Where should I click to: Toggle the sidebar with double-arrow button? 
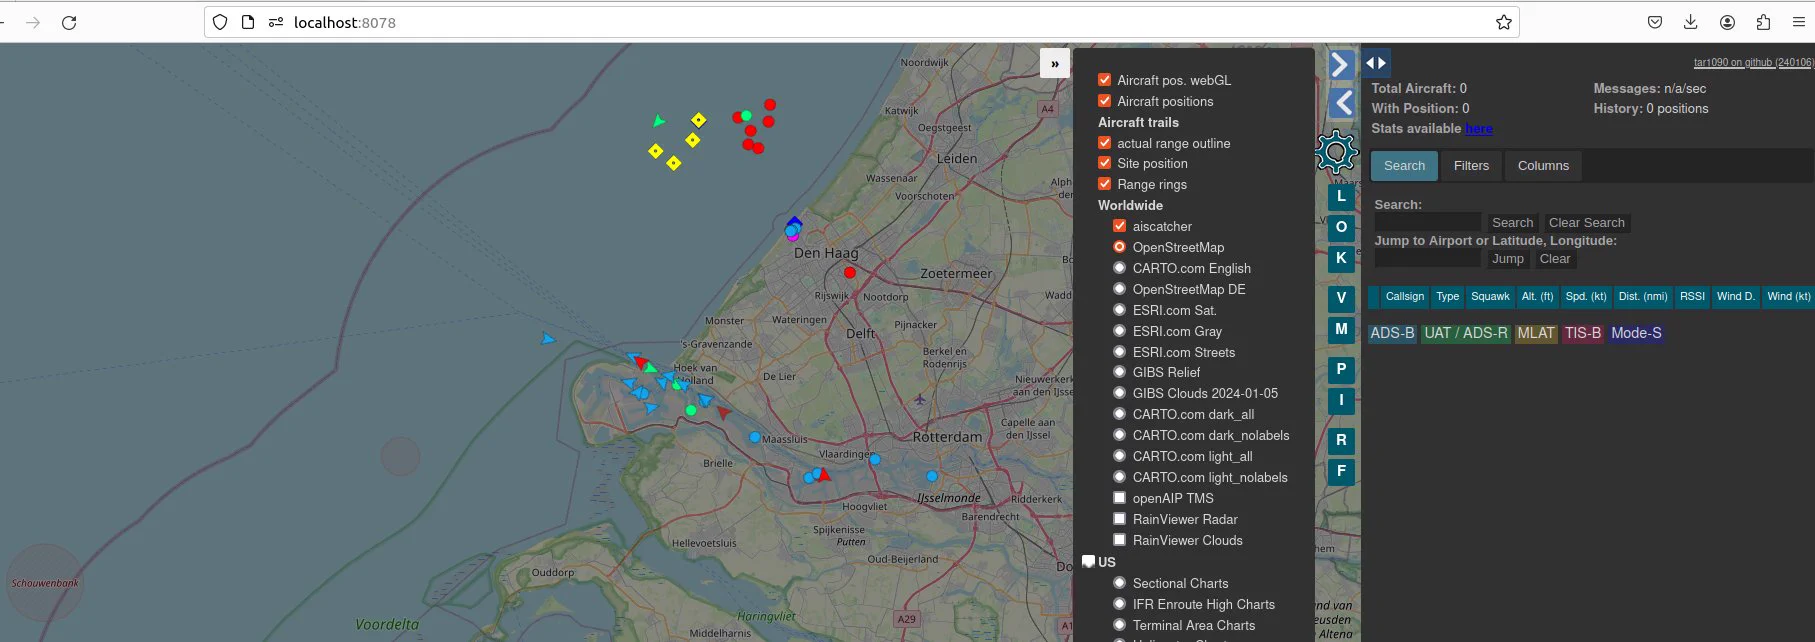(x=1376, y=63)
